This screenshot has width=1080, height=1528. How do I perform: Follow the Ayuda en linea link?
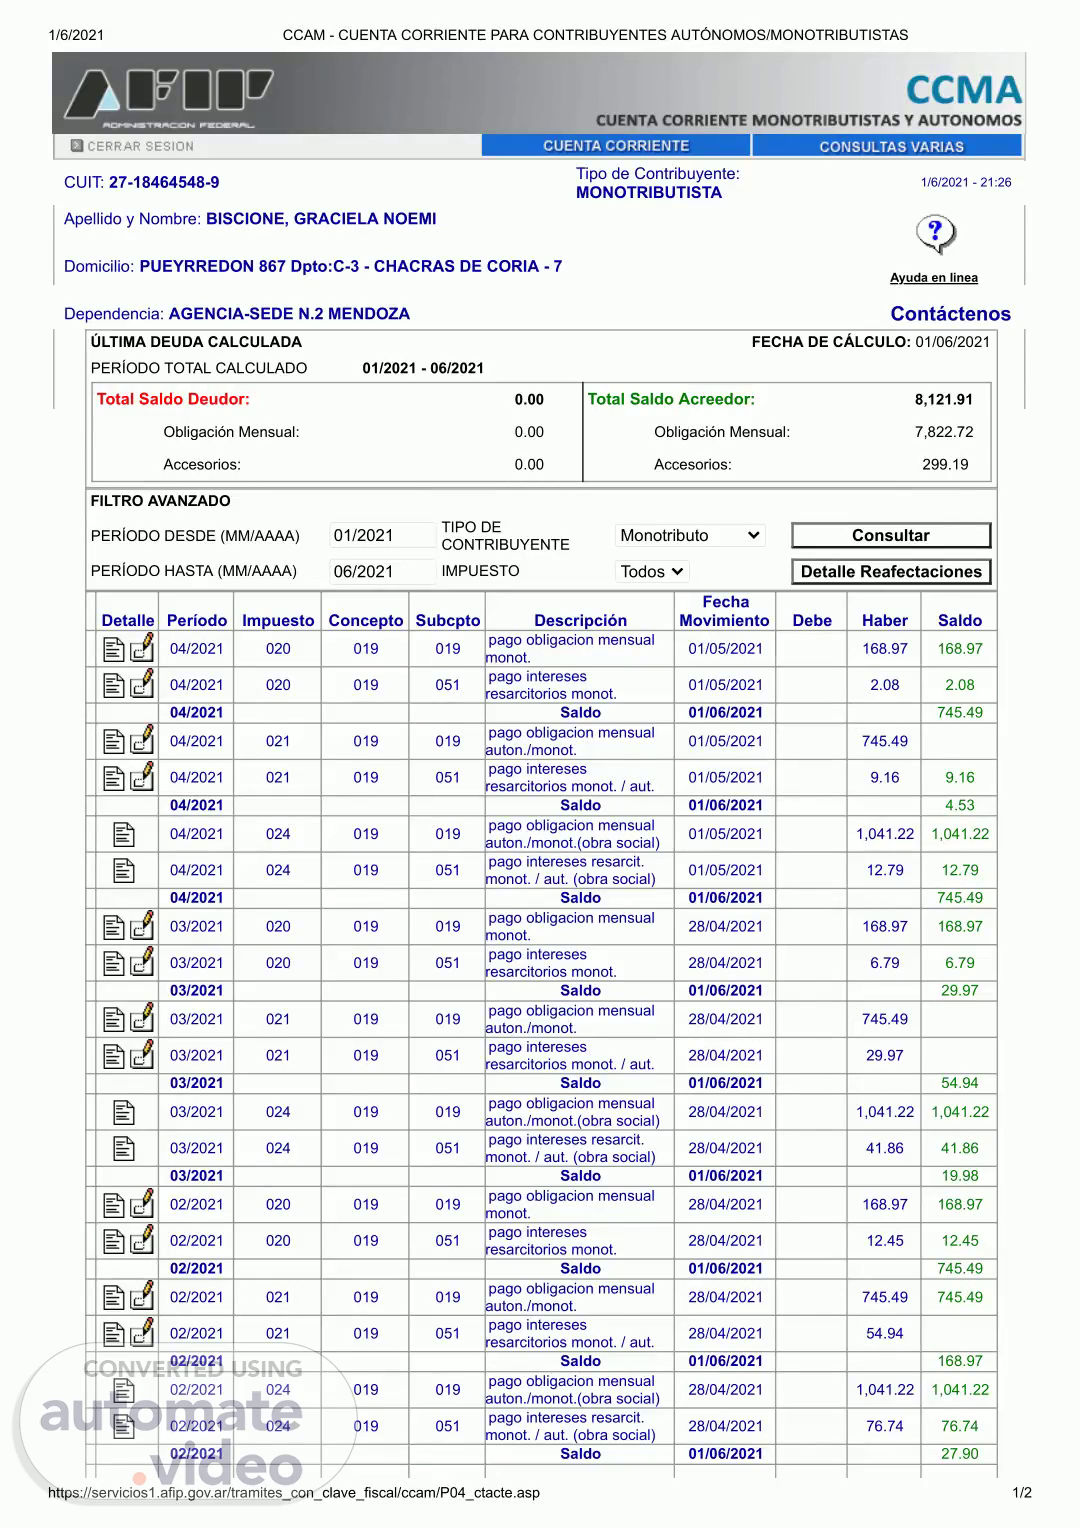(x=934, y=278)
